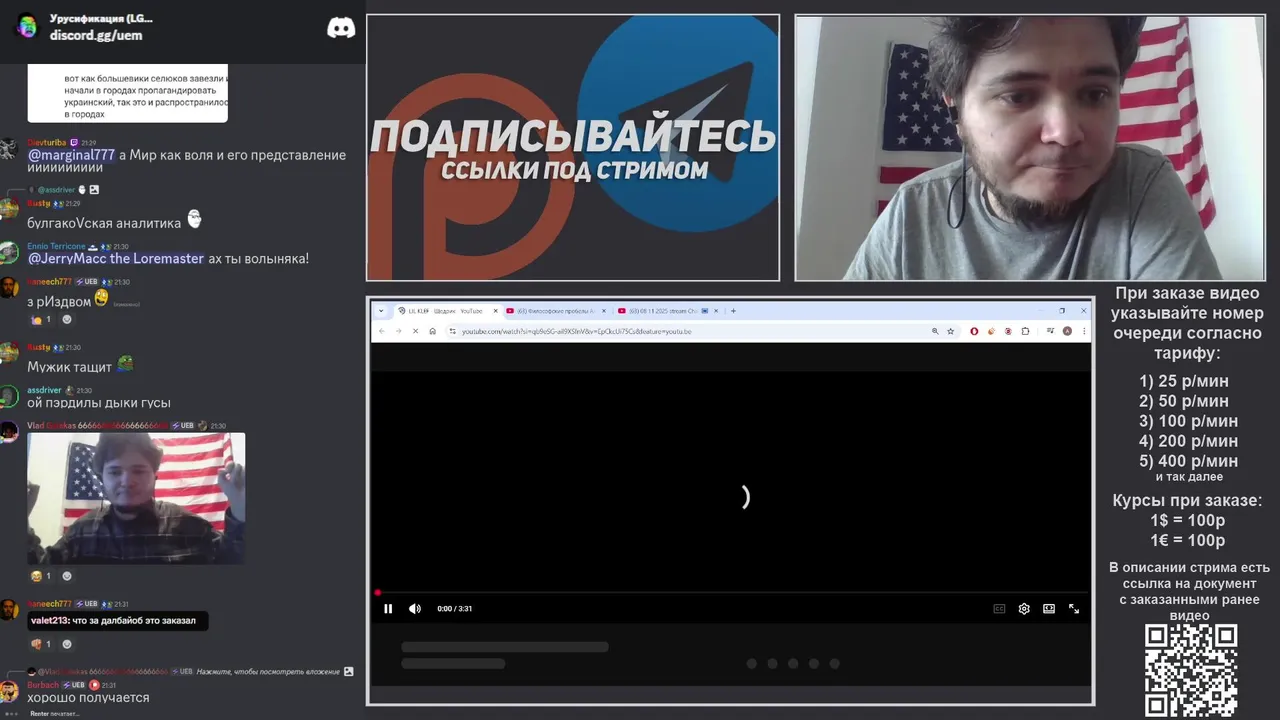The width and height of the screenshot is (1280, 720).
Task: Click the Burbach user avatar
Action: 9,691
